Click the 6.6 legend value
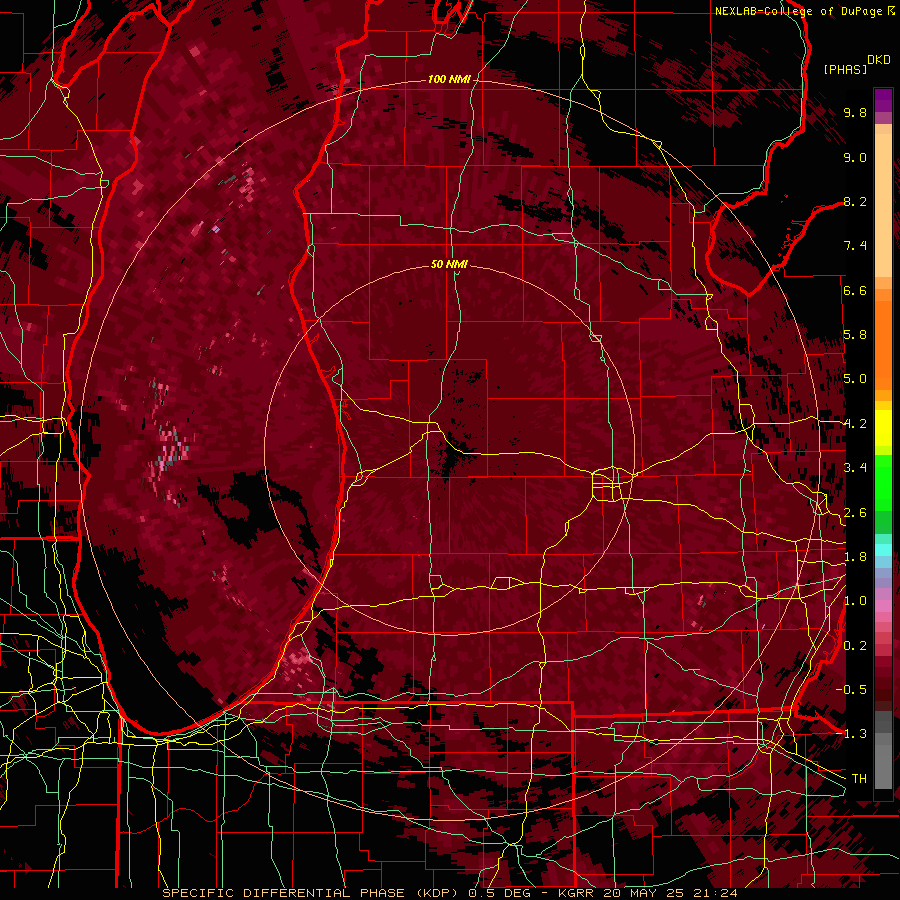Screen dimensions: 900x900 855,290
